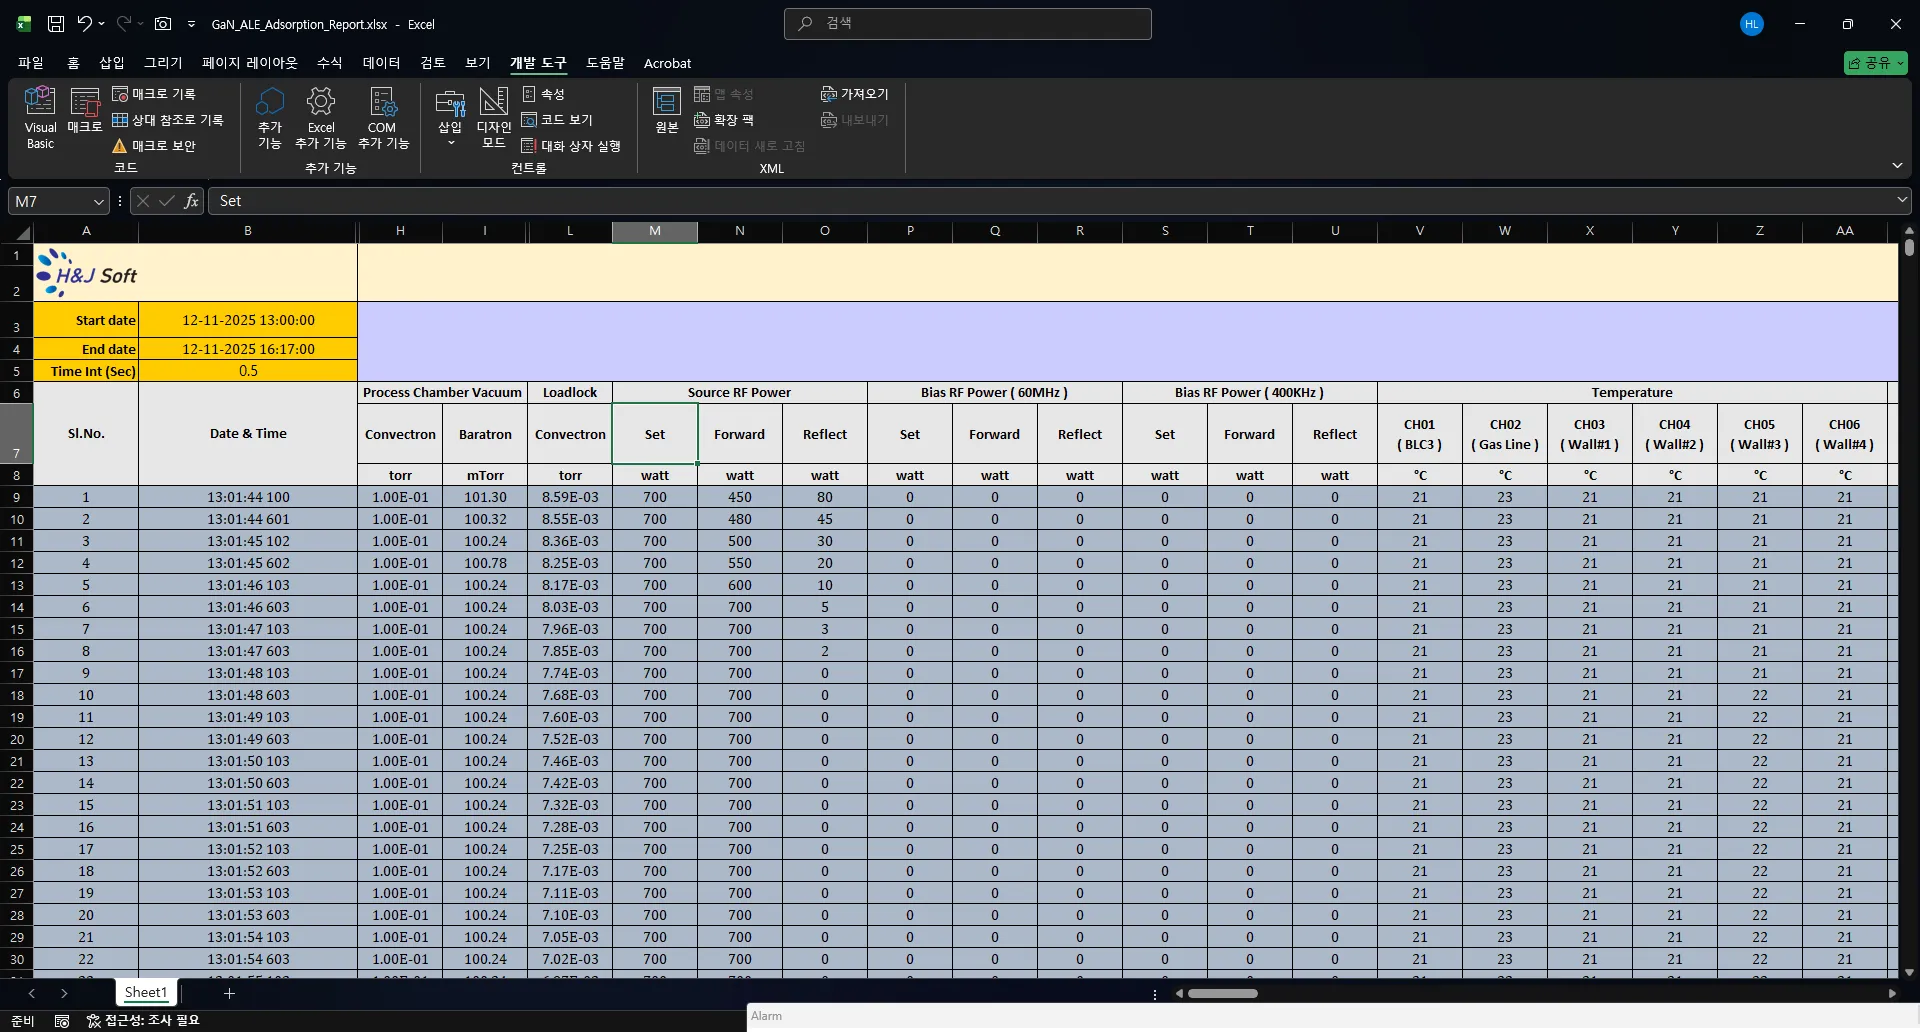
Task: Add a new sheet with the plus button
Action: tap(229, 993)
